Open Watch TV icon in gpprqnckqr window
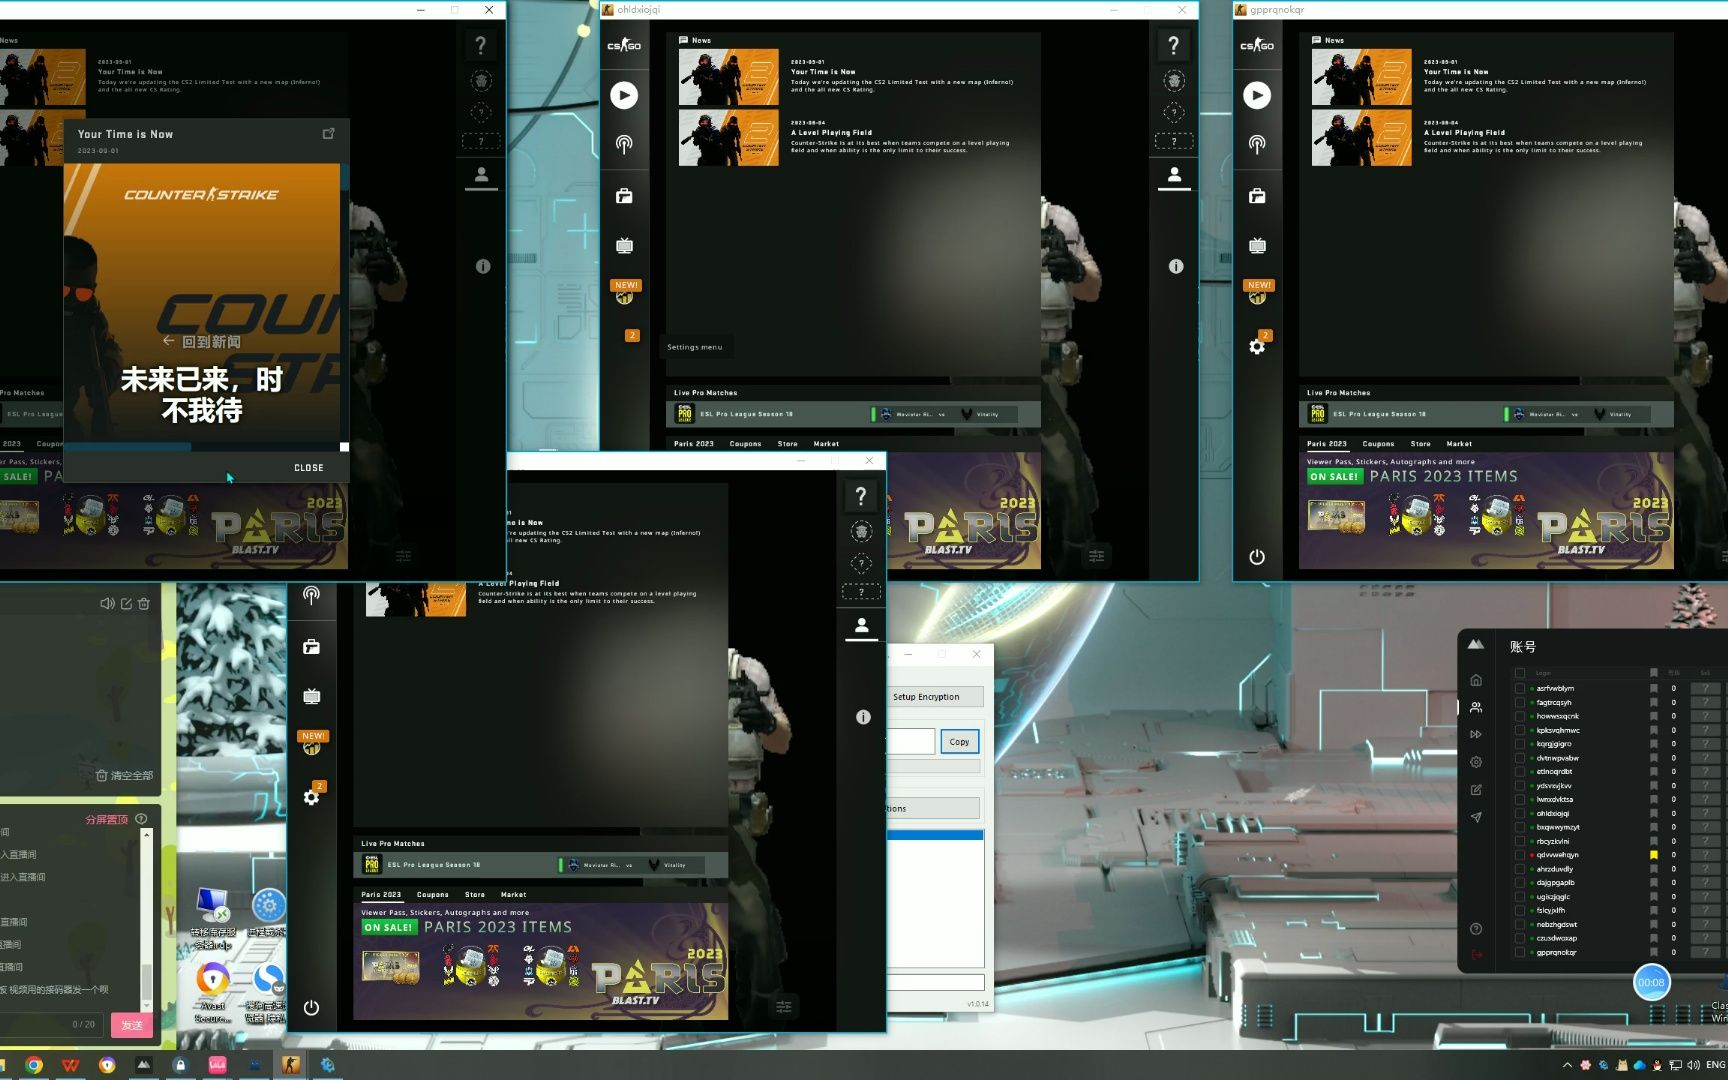 (1257, 245)
